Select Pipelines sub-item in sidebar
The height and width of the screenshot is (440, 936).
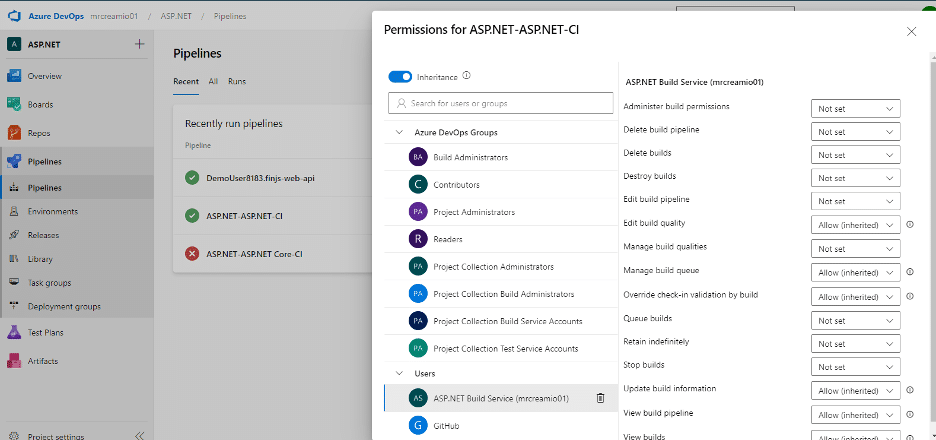[x=77, y=187]
